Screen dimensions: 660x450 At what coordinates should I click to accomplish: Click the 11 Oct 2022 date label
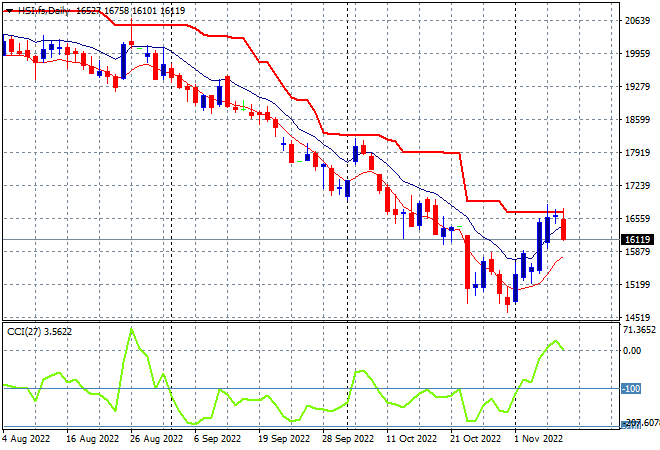click(x=411, y=439)
